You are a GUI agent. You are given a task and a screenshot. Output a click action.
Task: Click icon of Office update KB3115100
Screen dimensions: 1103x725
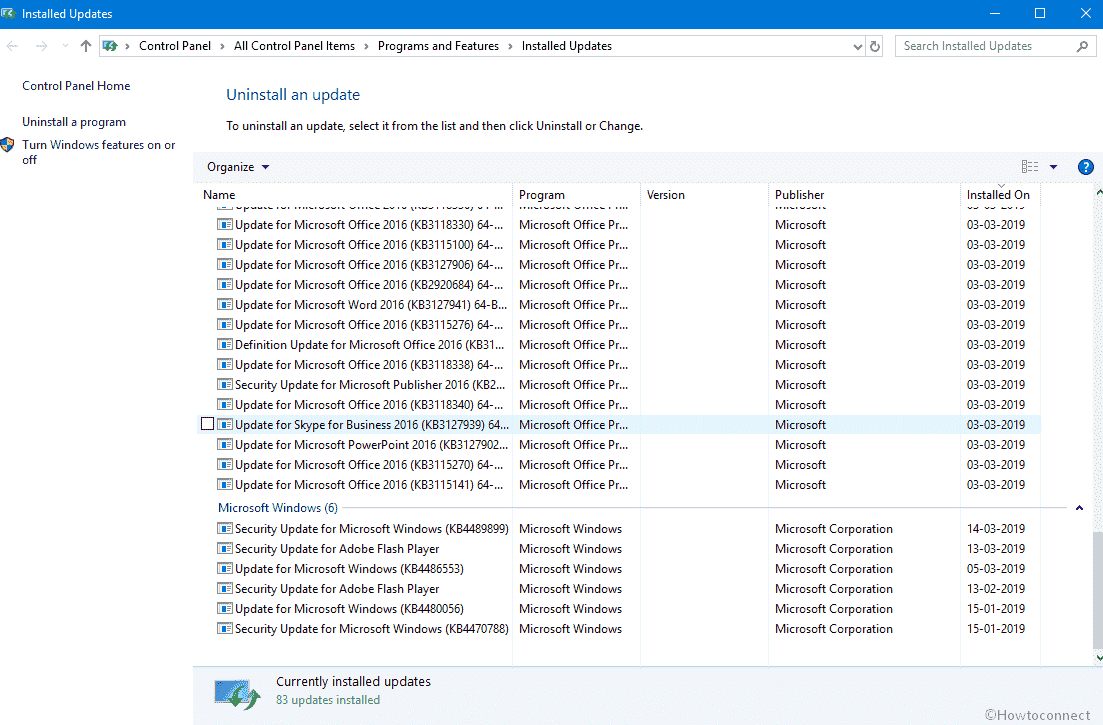(225, 245)
